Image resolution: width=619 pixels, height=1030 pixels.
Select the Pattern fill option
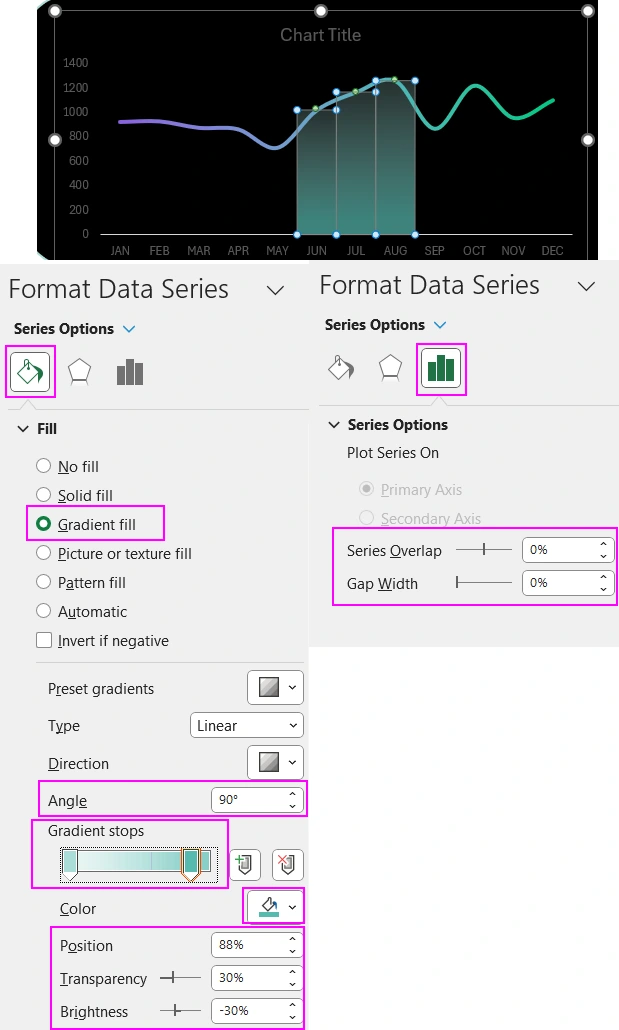click(44, 583)
